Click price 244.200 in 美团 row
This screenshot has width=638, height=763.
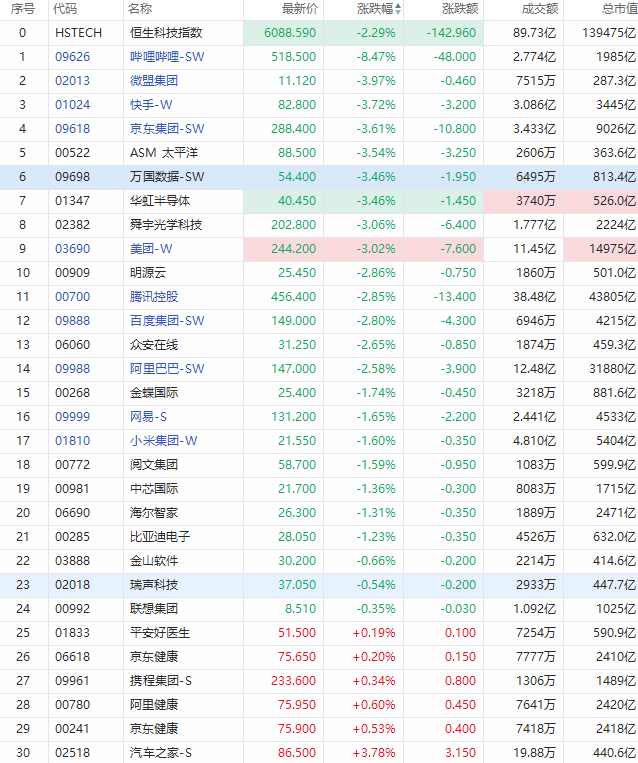[293, 249]
